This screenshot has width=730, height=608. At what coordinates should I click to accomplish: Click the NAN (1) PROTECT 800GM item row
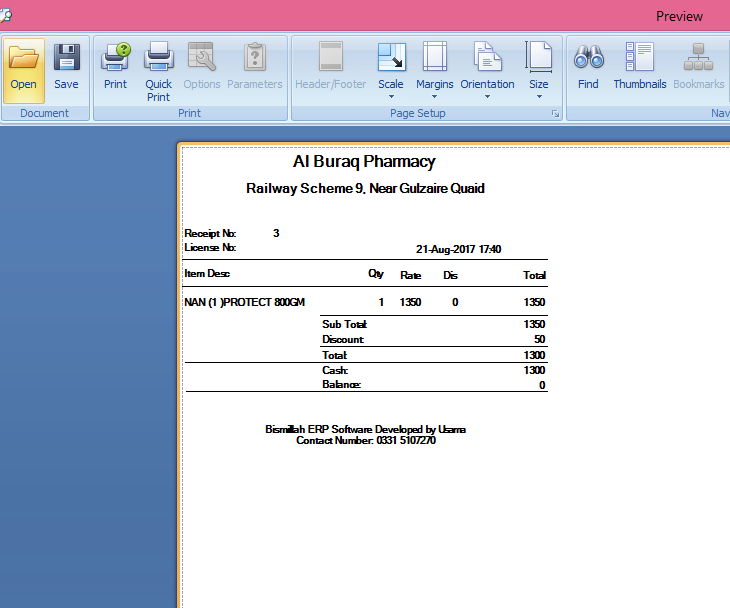(x=244, y=302)
